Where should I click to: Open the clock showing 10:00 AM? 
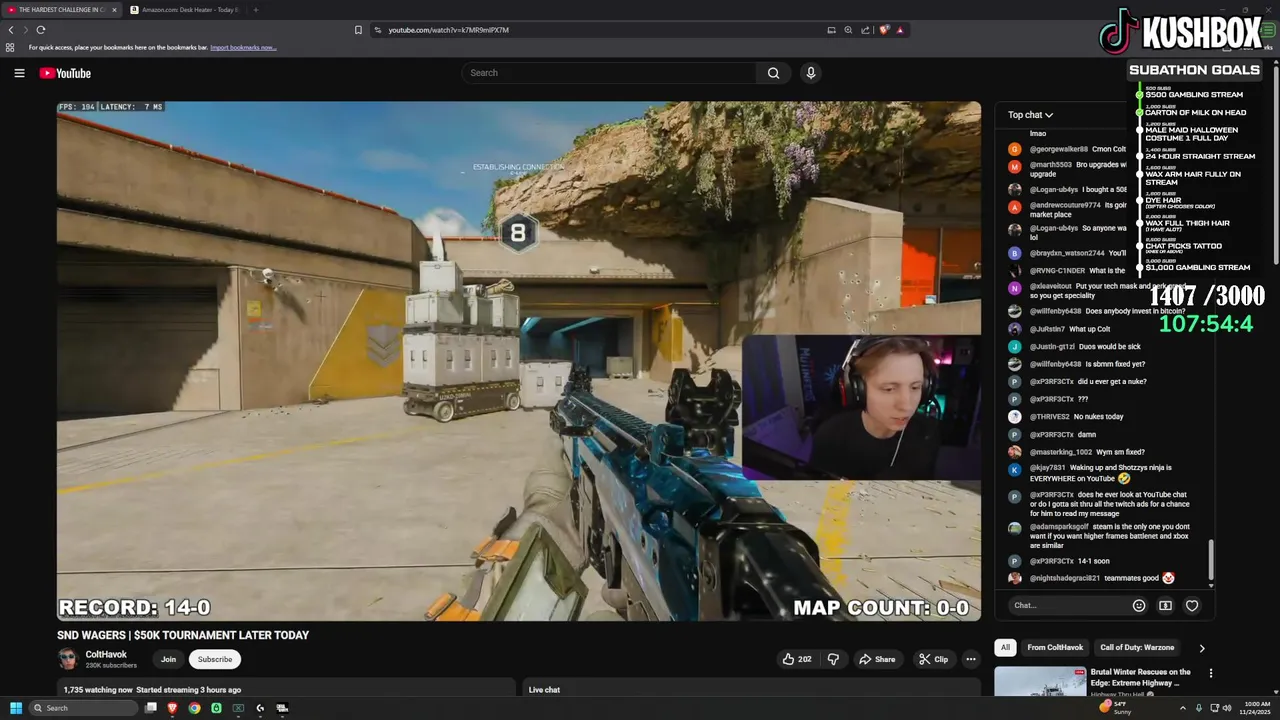click(x=1256, y=708)
